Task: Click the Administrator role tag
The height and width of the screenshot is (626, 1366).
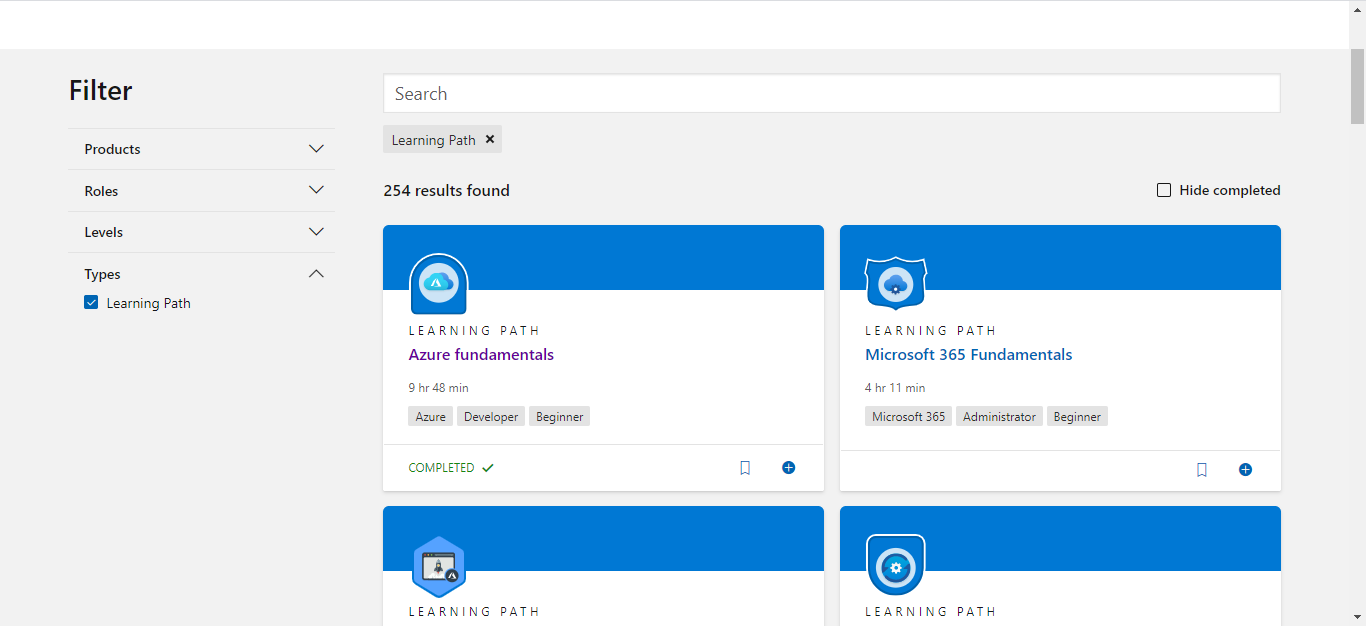Action: coord(999,416)
